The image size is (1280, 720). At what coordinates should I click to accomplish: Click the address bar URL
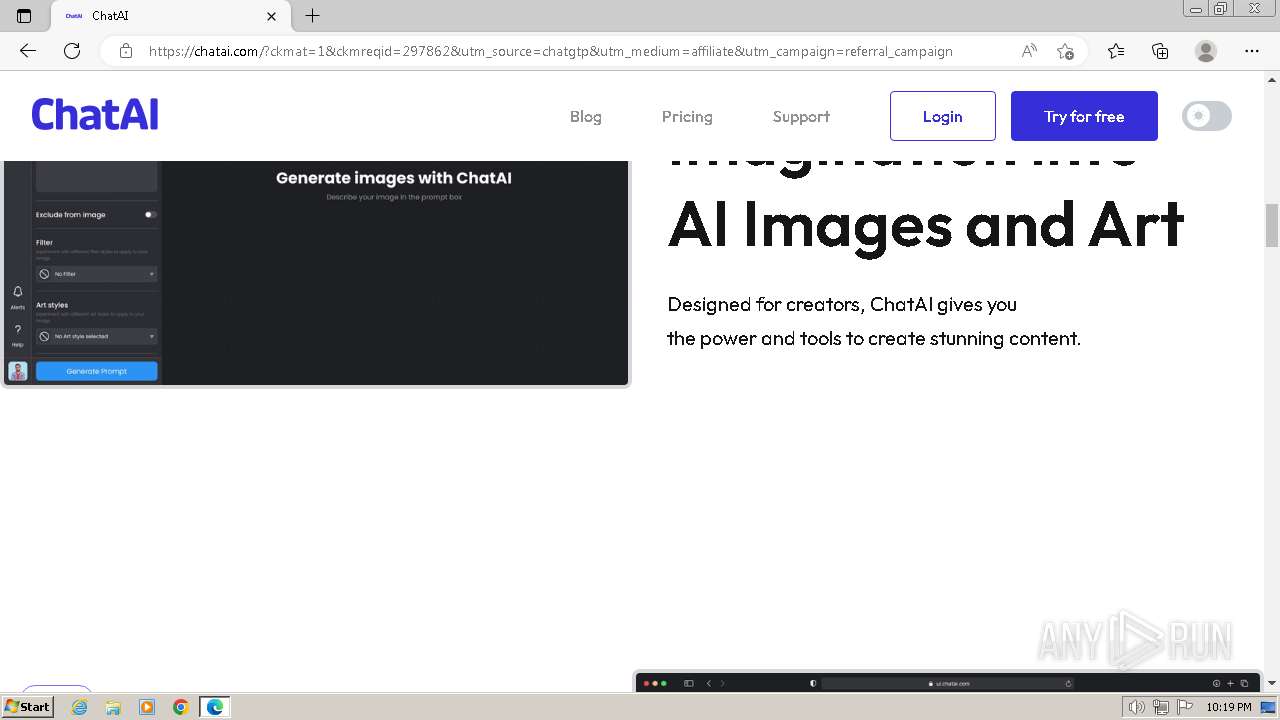pos(550,51)
